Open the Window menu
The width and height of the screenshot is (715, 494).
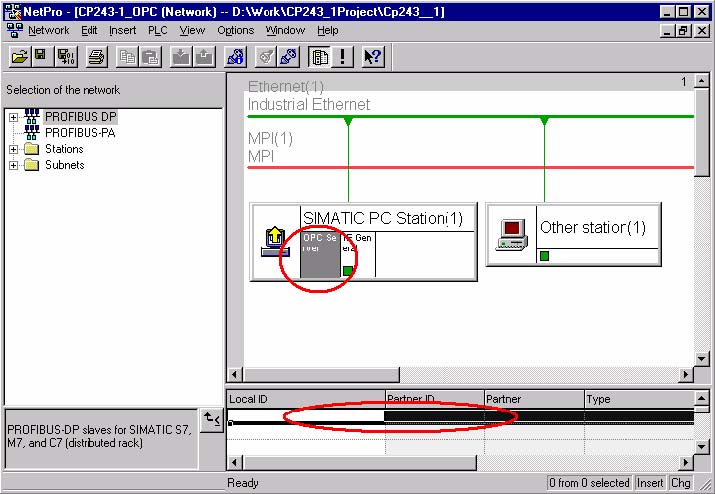click(x=285, y=31)
